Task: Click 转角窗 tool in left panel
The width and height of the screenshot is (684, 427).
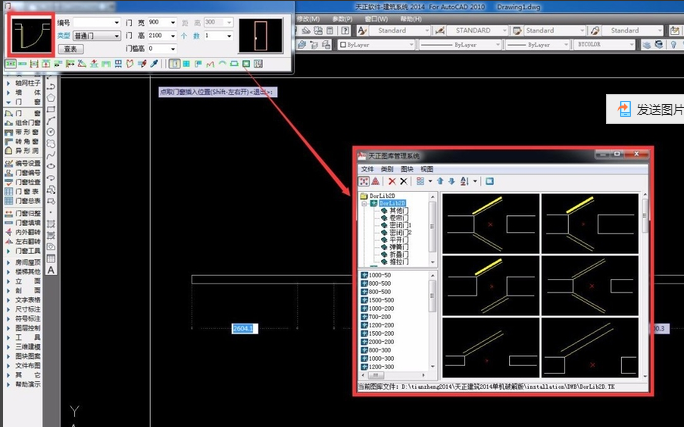Action: tap(22, 141)
